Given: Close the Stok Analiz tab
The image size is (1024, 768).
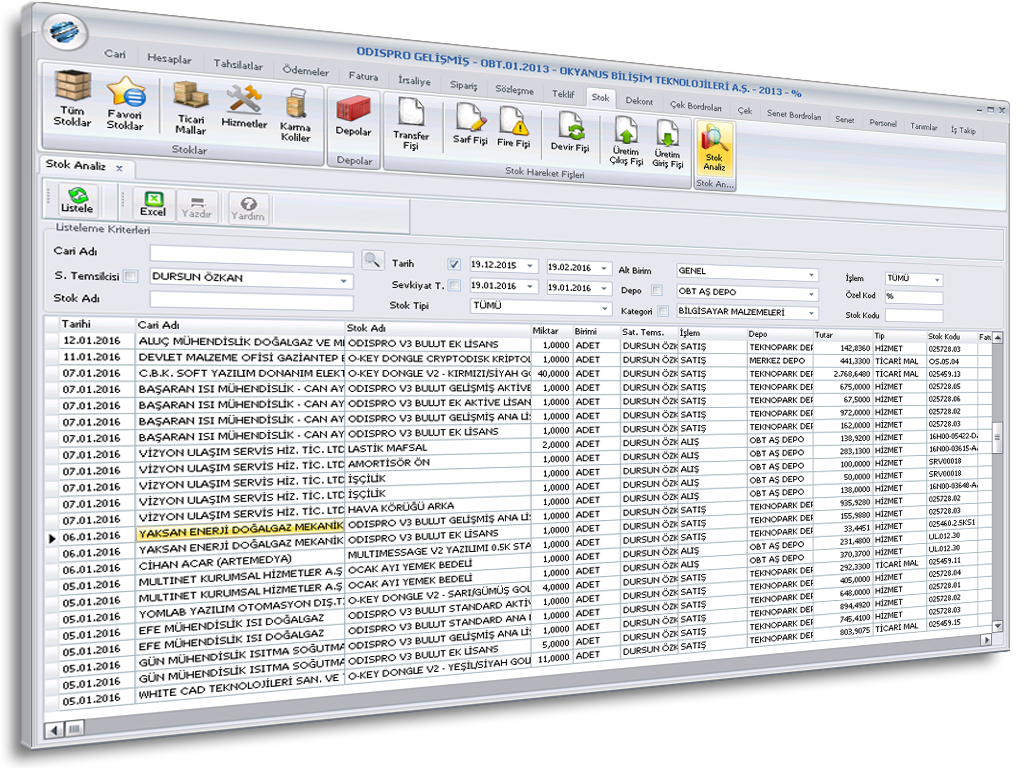Looking at the screenshot, I should point(120,168).
